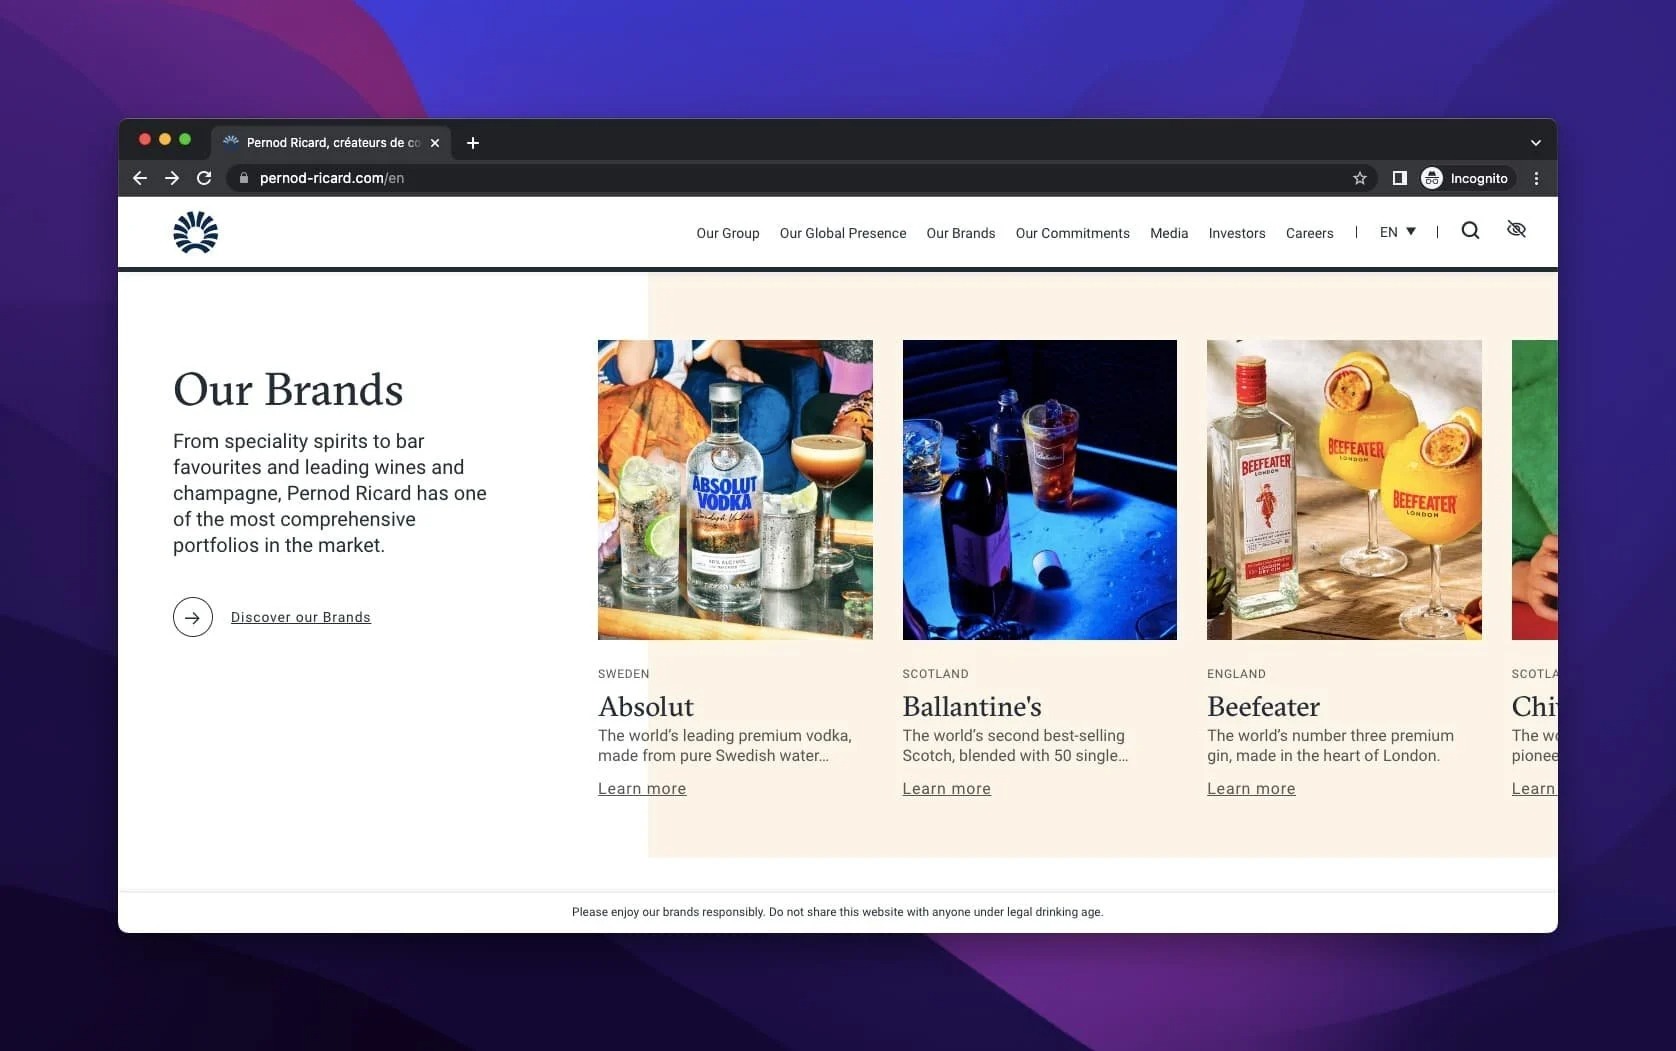This screenshot has width=1676, height=1051.
Task: Open site information via the padlock
Action: (x=243, y=177)
